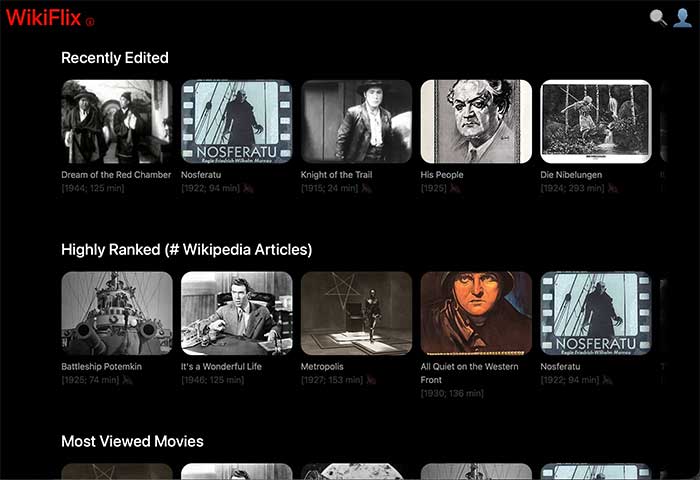700x480 pixels.
Task: Select the Recently Edited section heading
Action: pyautogui.click(x=115, y=58)
